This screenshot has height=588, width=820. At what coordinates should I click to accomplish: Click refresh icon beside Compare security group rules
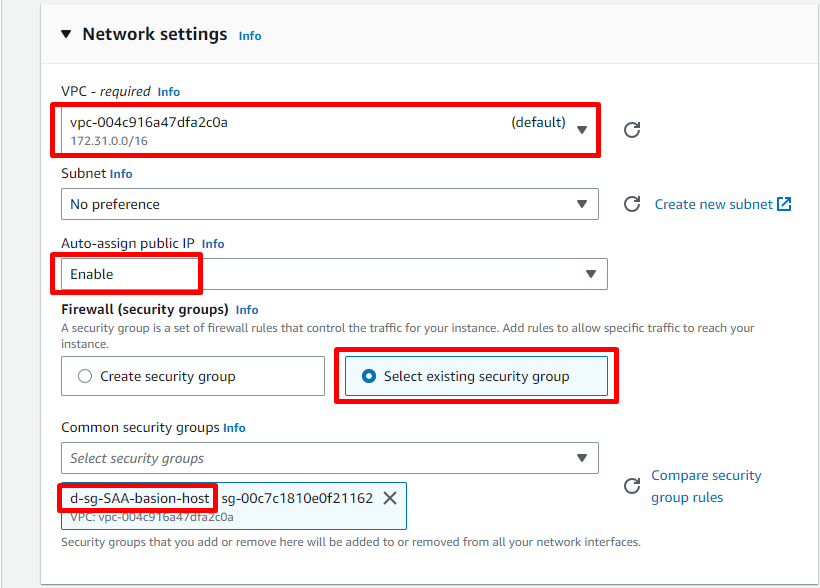(632, 486)
